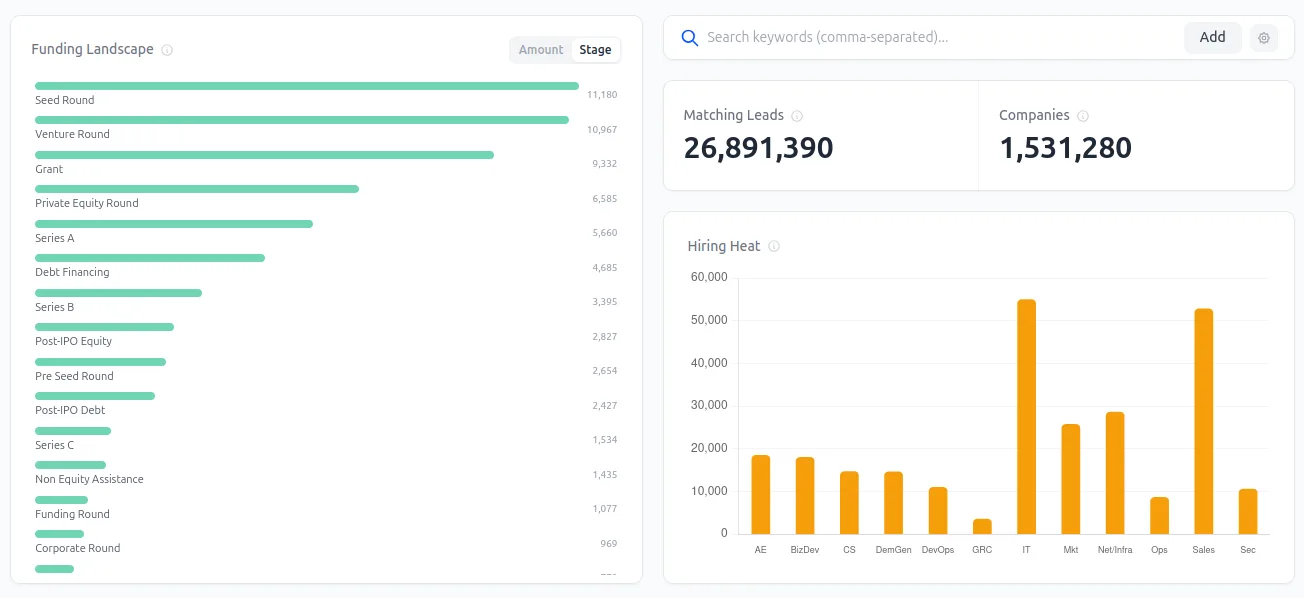The width and height of the screenshot is (1304, 598).
Task: Click the 9,332 Grant count
Action: pos(604,164)
